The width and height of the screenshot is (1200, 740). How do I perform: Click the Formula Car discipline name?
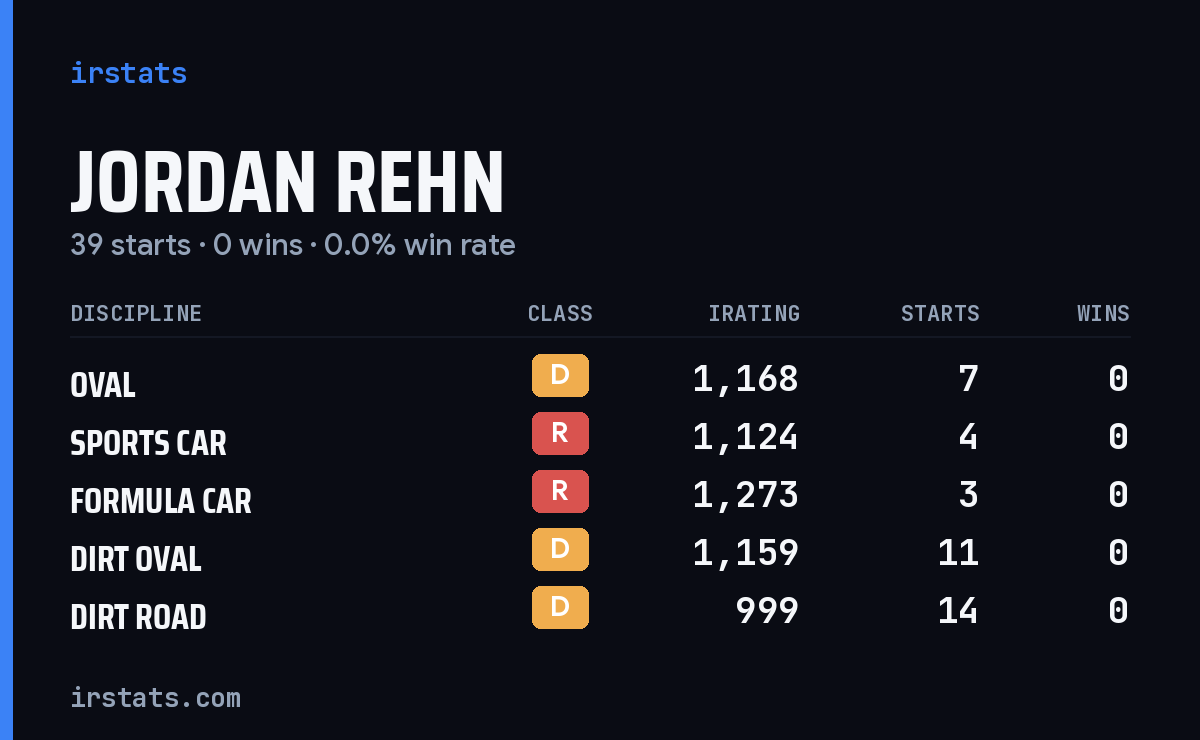[161, 501]
